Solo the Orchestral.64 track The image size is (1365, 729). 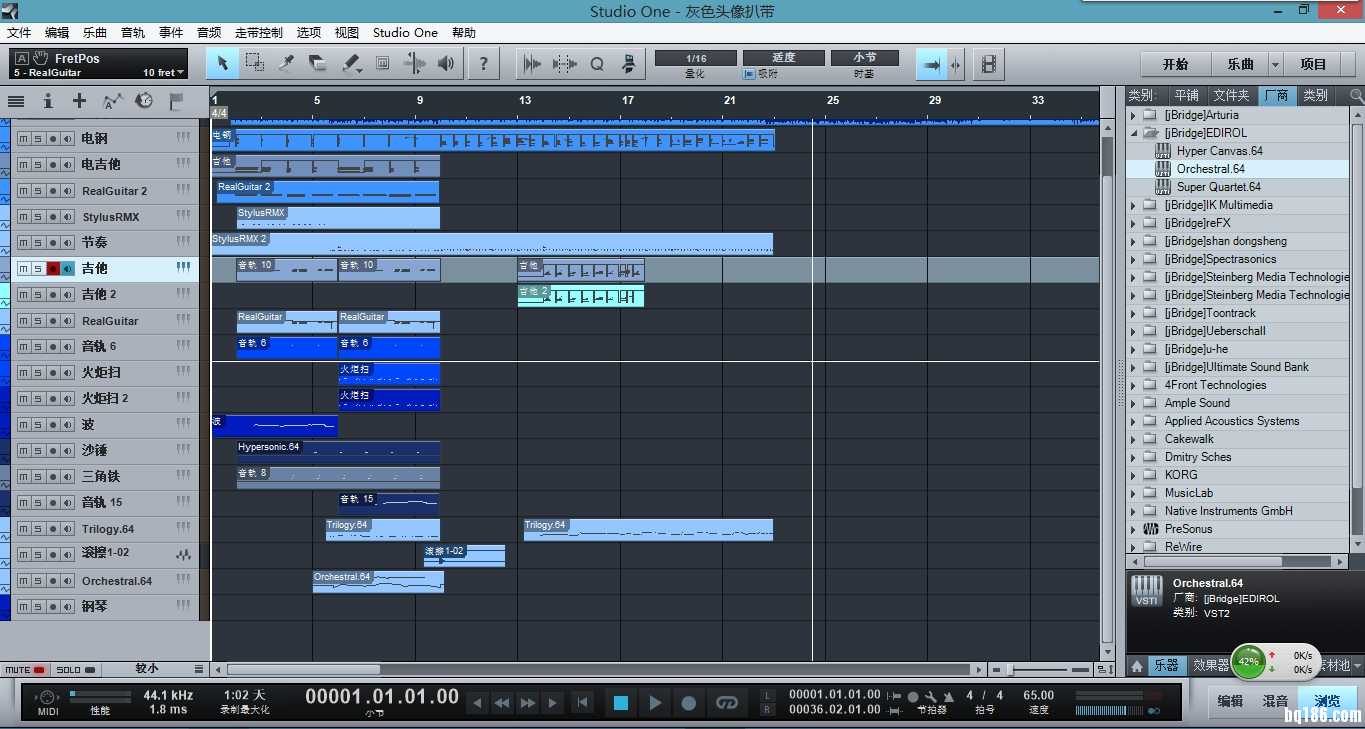tap(38, 580)
